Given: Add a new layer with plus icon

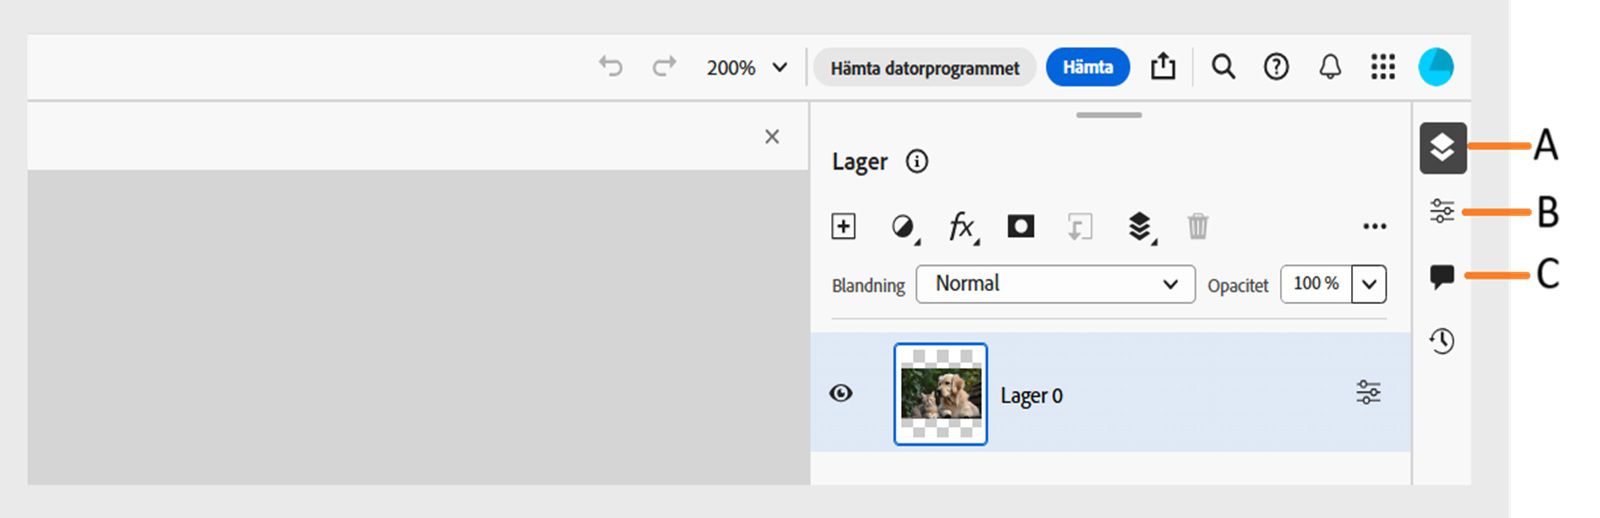Looking at the screenshot, I should pos(843,226).
